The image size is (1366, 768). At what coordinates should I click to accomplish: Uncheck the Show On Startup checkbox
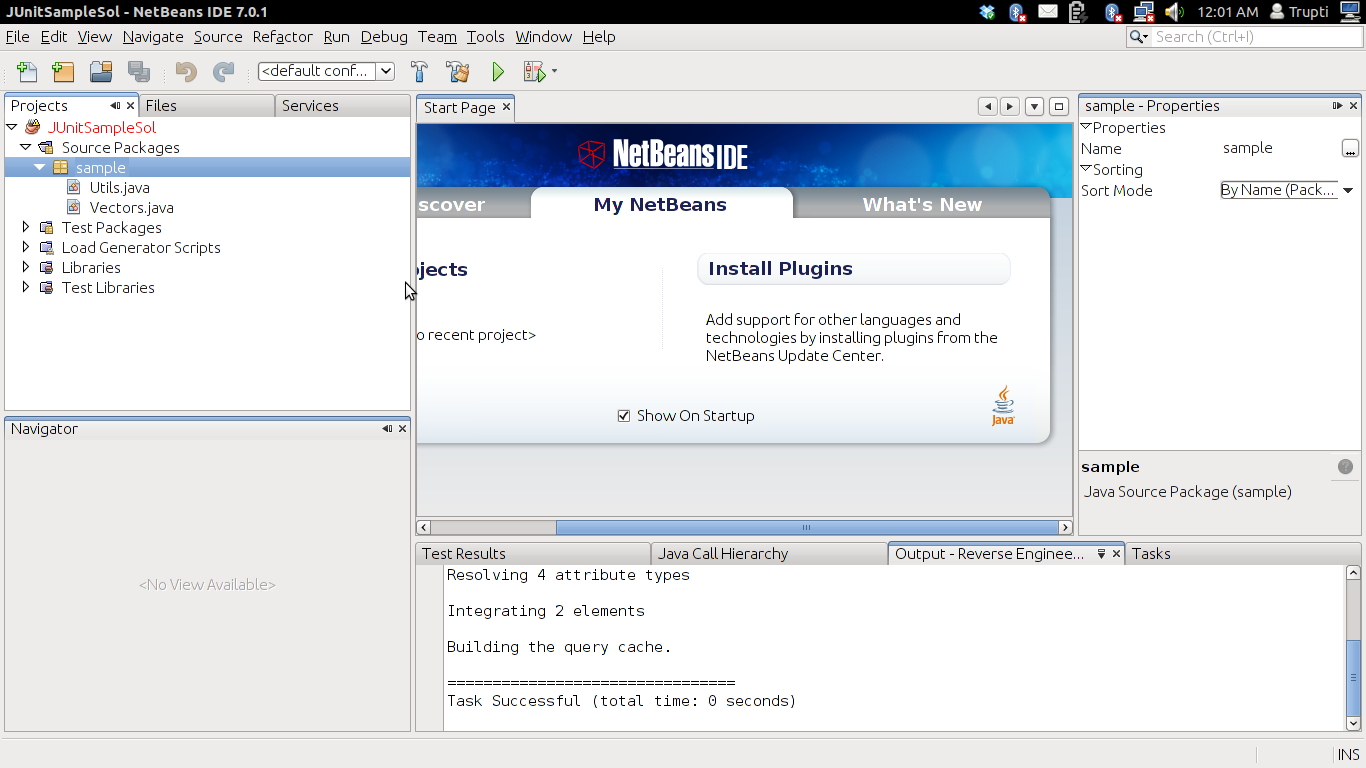pyautogui.click(x=624, y=415)
